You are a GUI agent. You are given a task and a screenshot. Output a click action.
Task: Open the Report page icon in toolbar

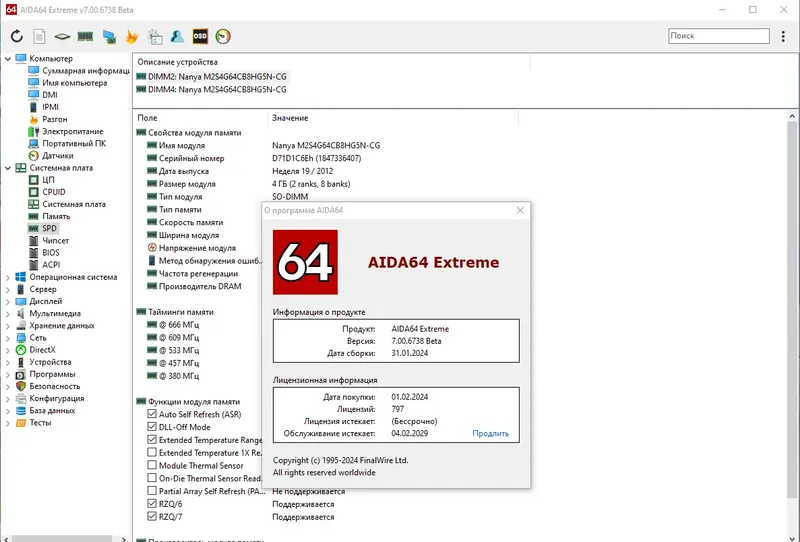pos(39,36)
